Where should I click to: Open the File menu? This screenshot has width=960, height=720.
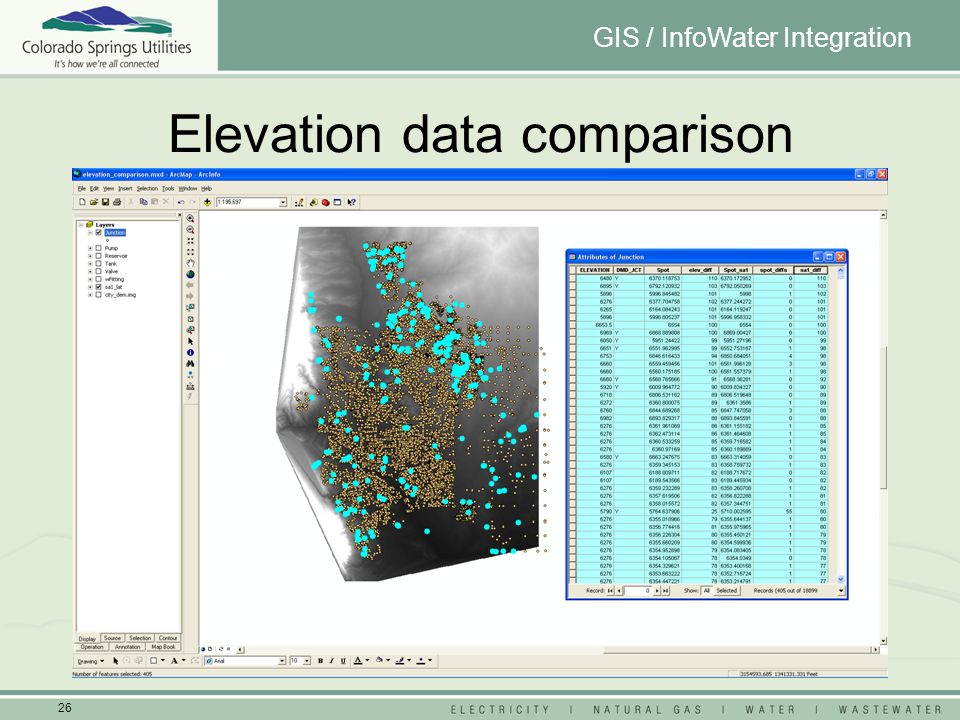[81, 189]
